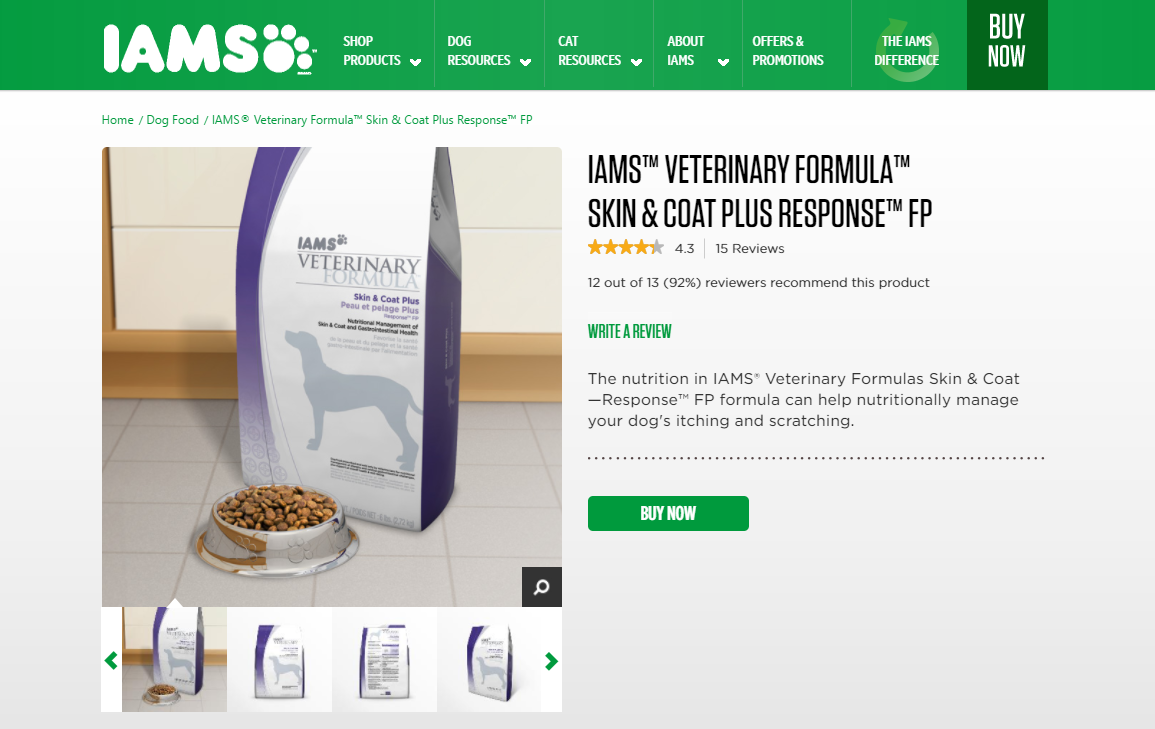Click the dark green Buy Now header button
The width and height of the screenshot is (1155, 729).
pyautogui.click(x=1007, y=45)
